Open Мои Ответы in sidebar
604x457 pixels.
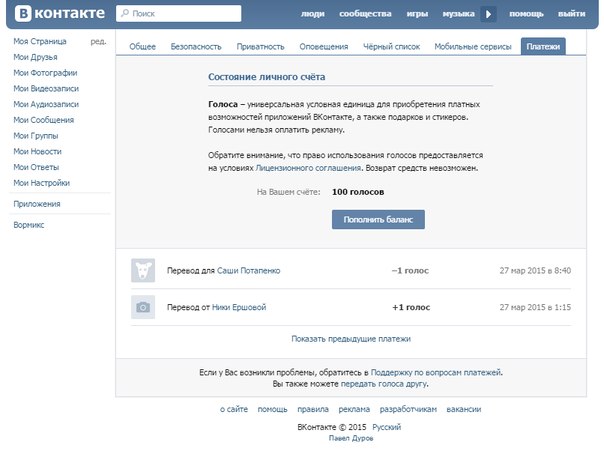tap(36, 167)
